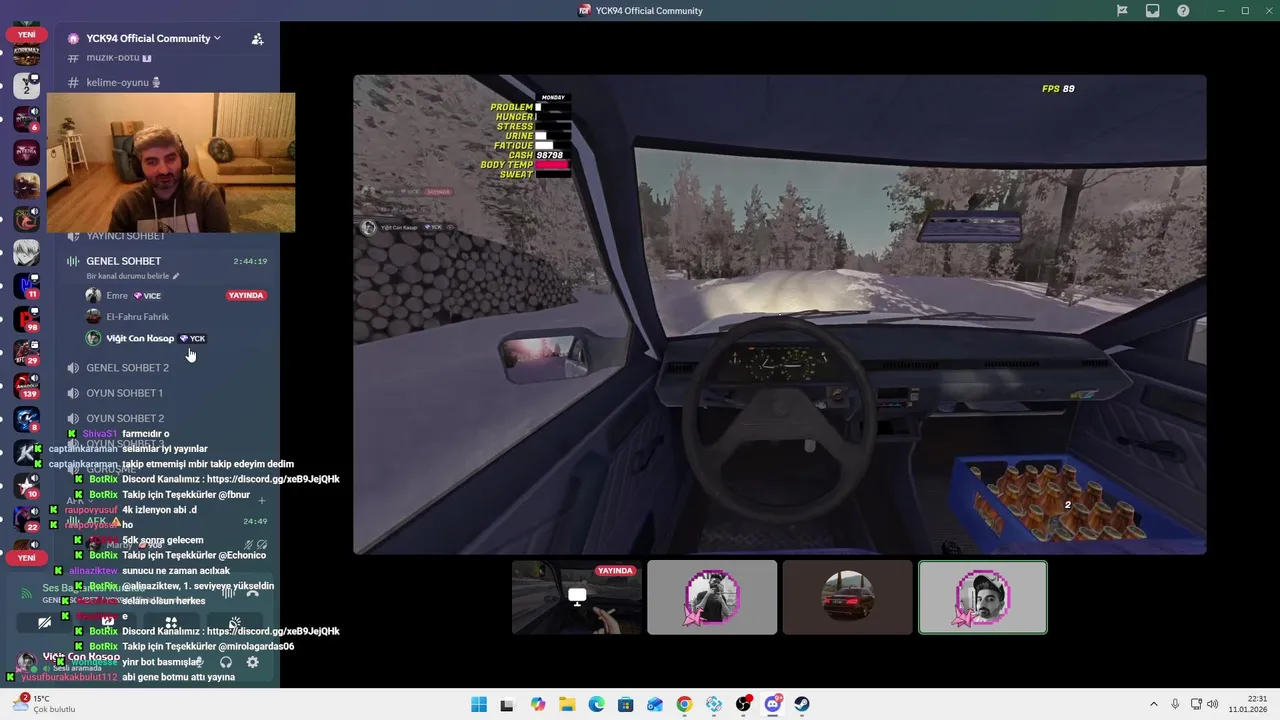Click the edit channel status pencil icon
Viewport: 1280px width, 720px height.
(176, 276)
